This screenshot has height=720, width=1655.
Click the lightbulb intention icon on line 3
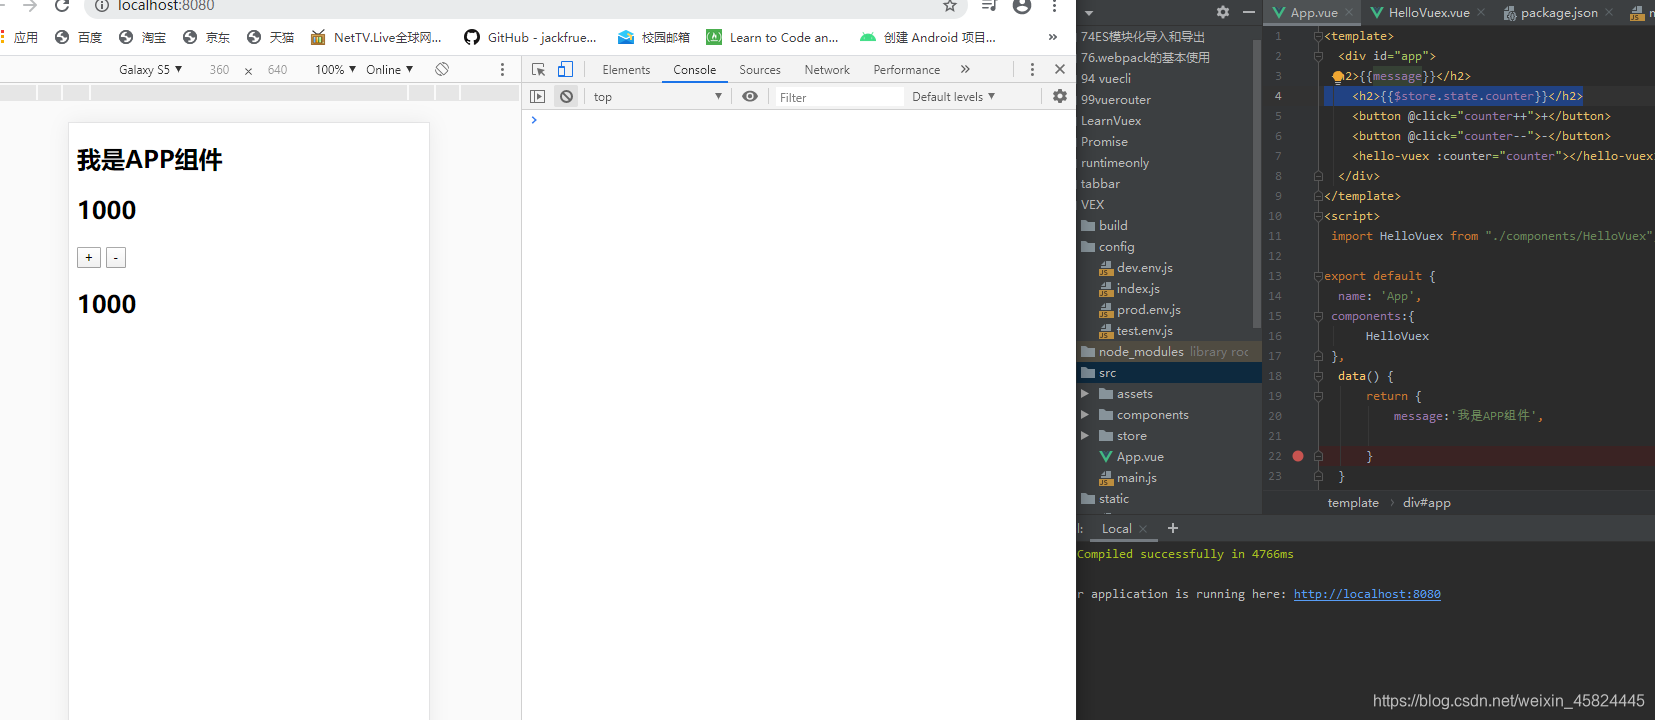[x=1337, y=76]
